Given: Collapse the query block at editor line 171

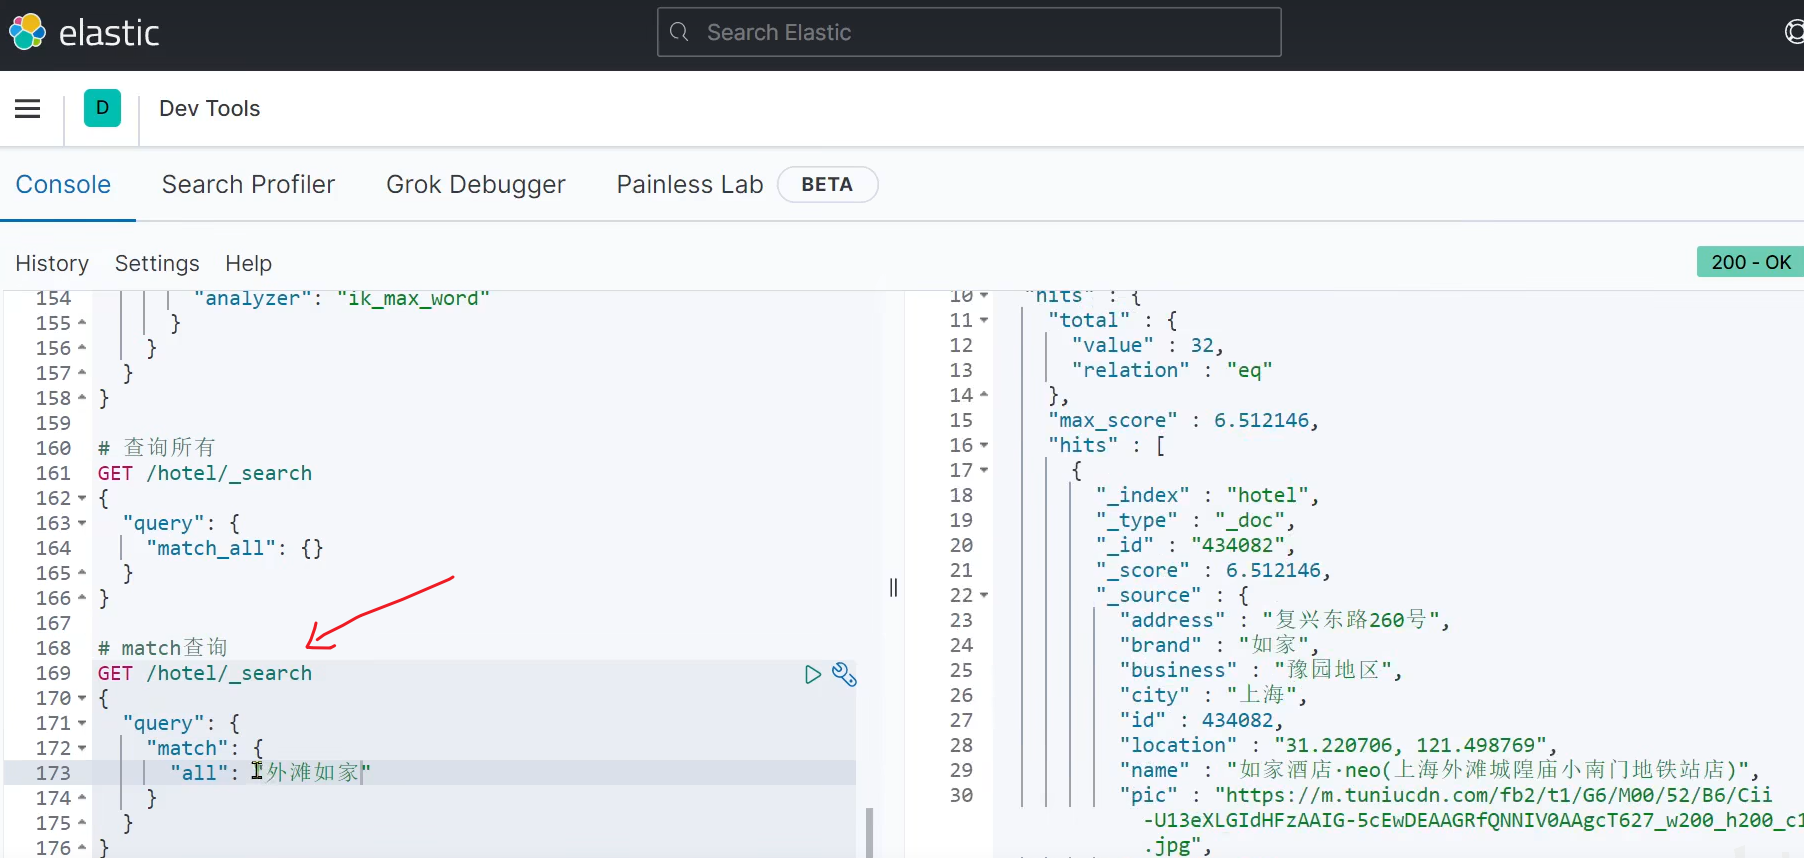Looking at the screenshot, I should (82, 723).
